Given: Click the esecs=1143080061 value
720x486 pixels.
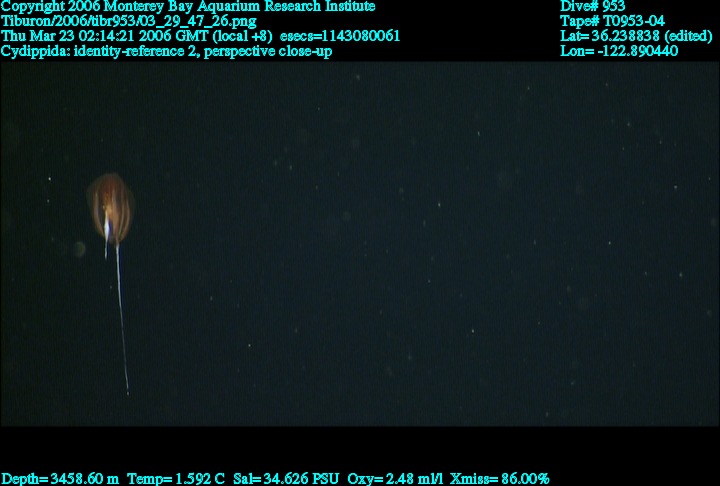Looking at the screenshot, I should tap(340, 36).
